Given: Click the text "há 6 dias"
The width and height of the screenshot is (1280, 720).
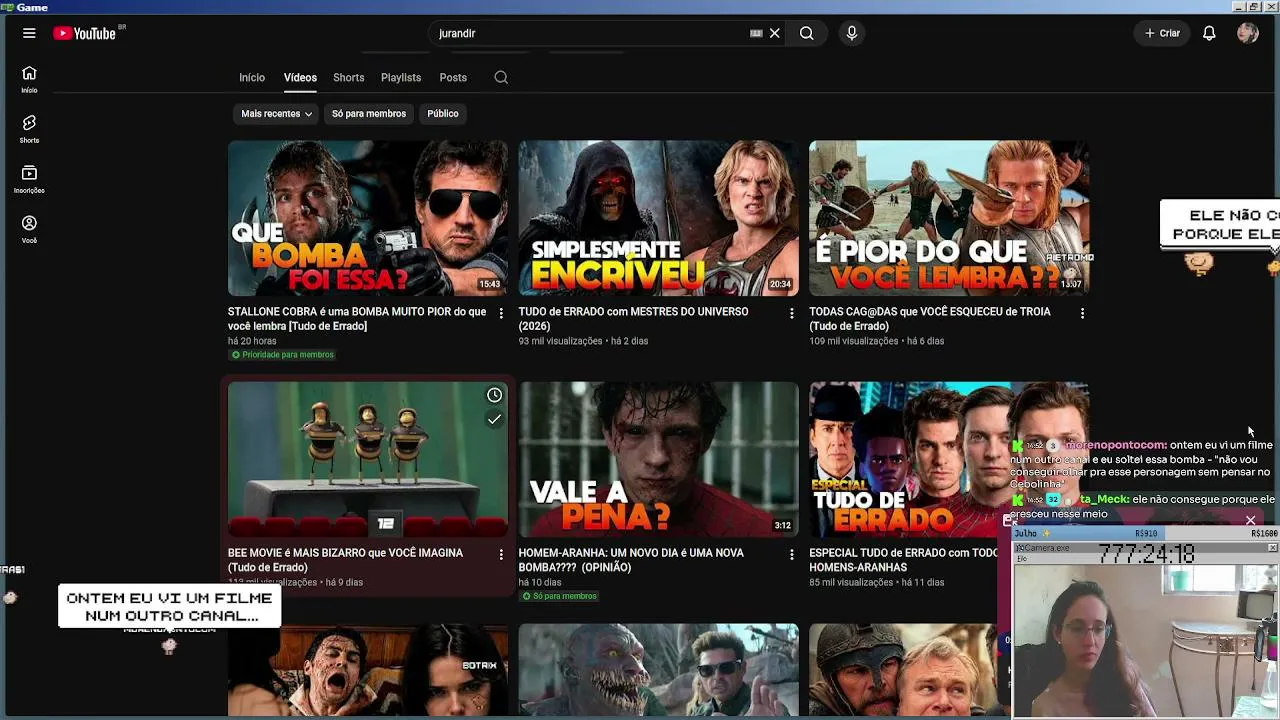Looking at the screenshot, I should [x=926, y=341].
